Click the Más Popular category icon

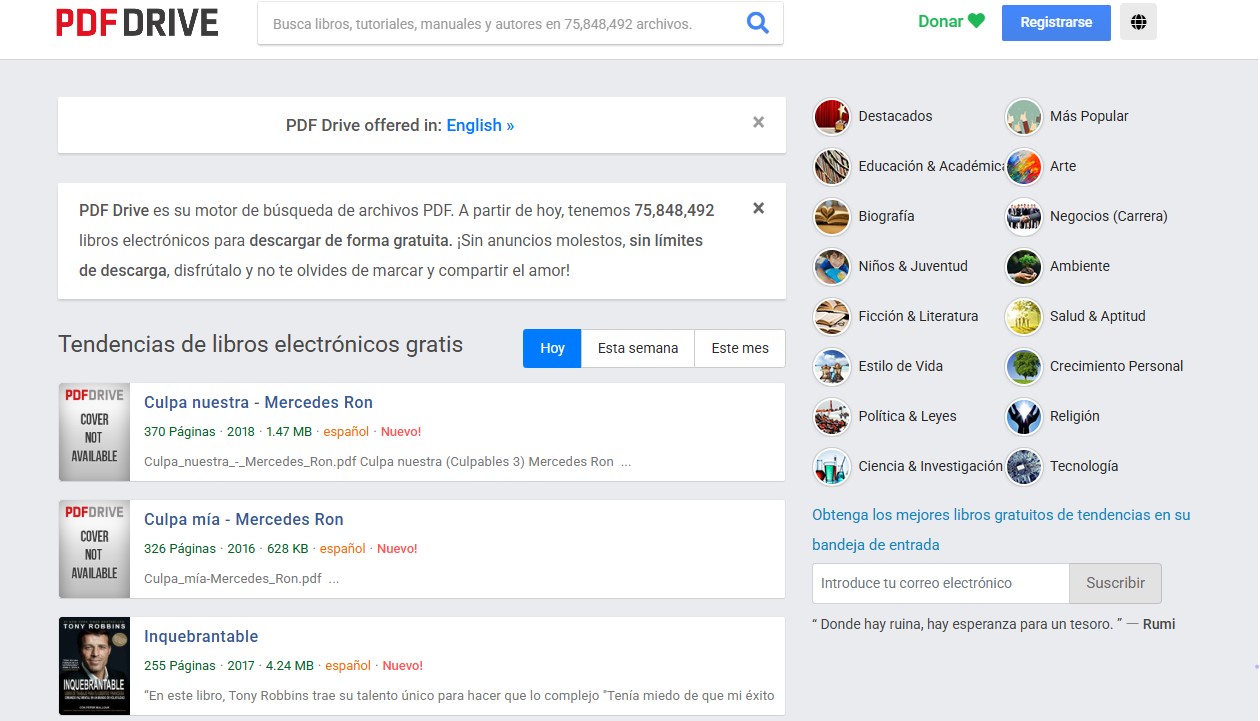click(1024, 117)
